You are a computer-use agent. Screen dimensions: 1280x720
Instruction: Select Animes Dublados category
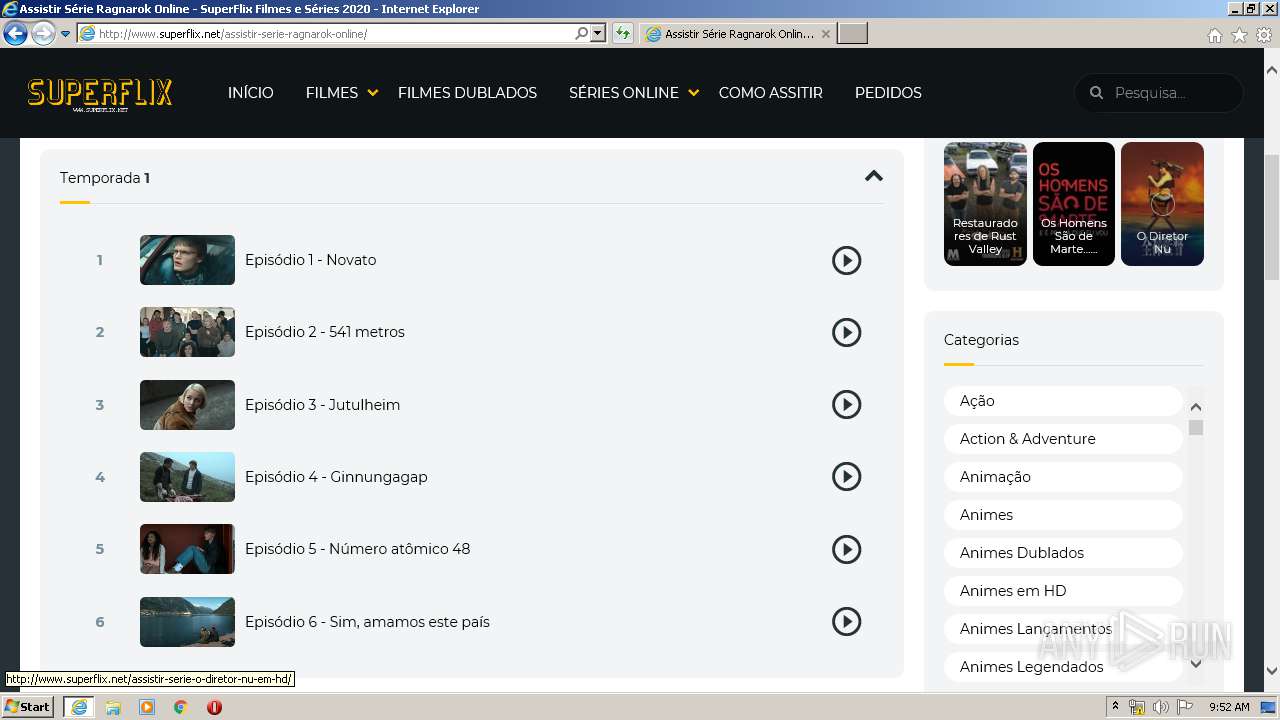coord(1063,553)
